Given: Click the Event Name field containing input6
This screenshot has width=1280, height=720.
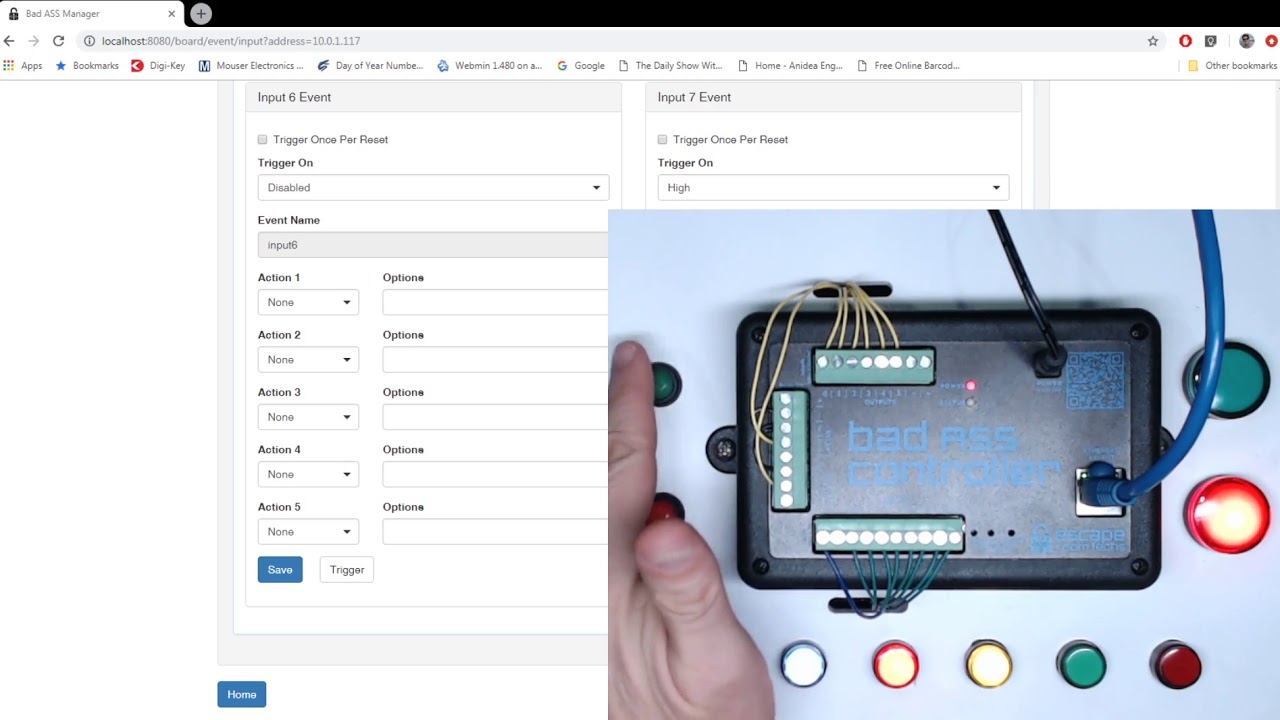Looking at the screenshot, I should pos(433,245).
